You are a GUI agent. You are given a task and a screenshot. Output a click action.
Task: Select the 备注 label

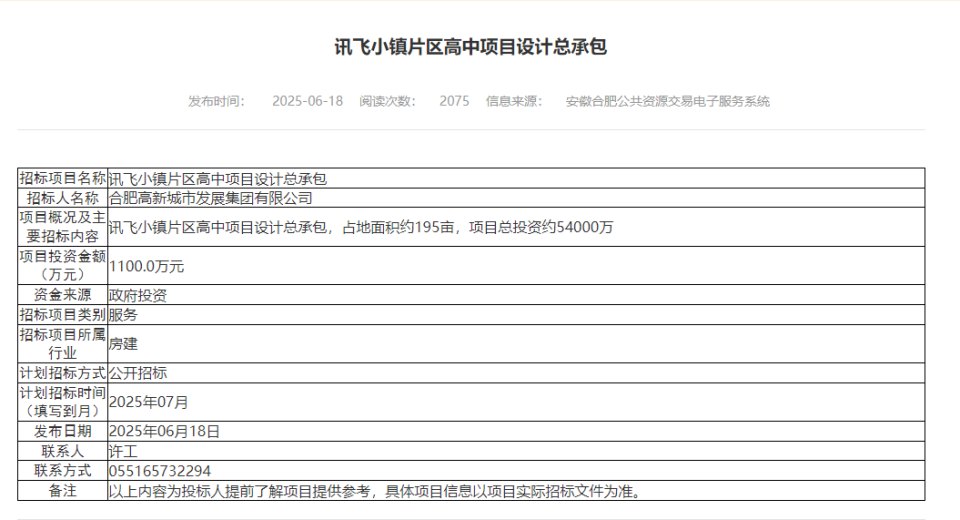pyautogui.click(x=62, y=491)
